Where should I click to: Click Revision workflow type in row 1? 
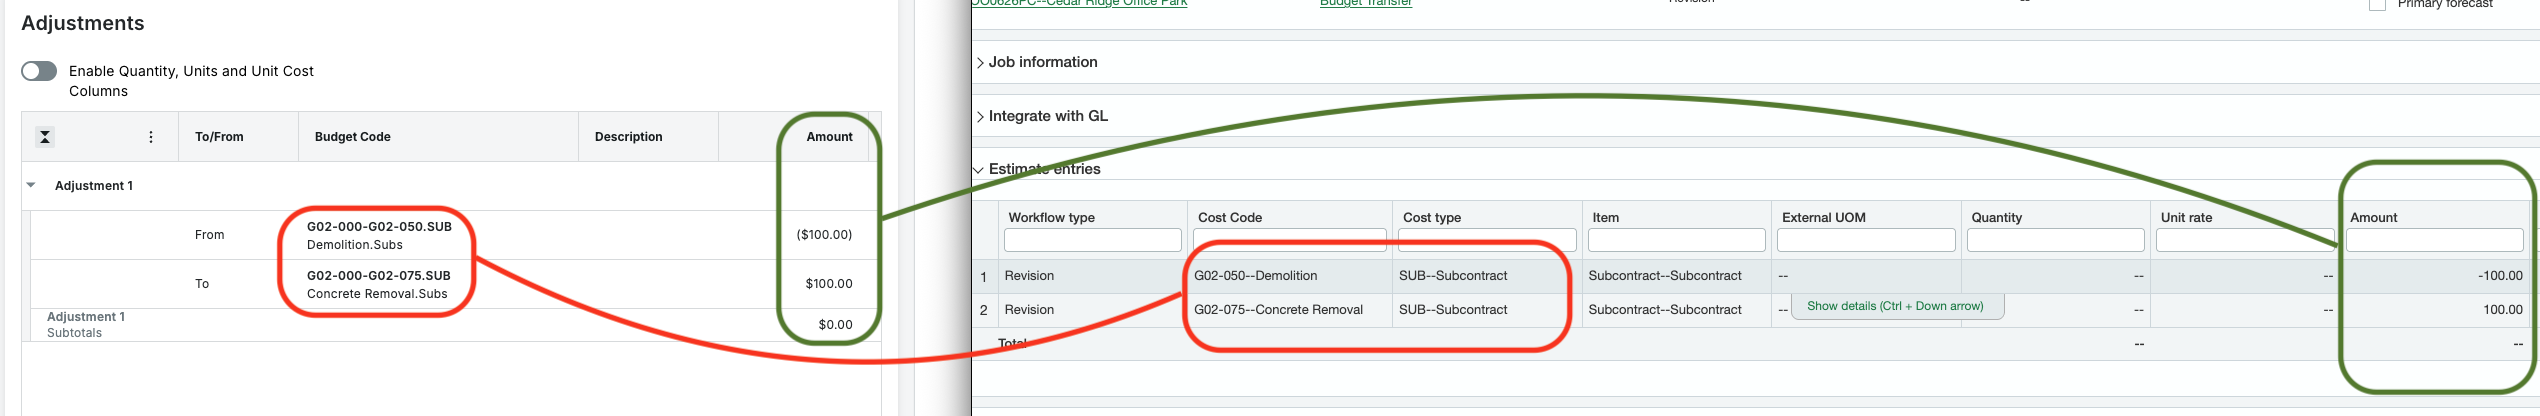click(1029, 276)
